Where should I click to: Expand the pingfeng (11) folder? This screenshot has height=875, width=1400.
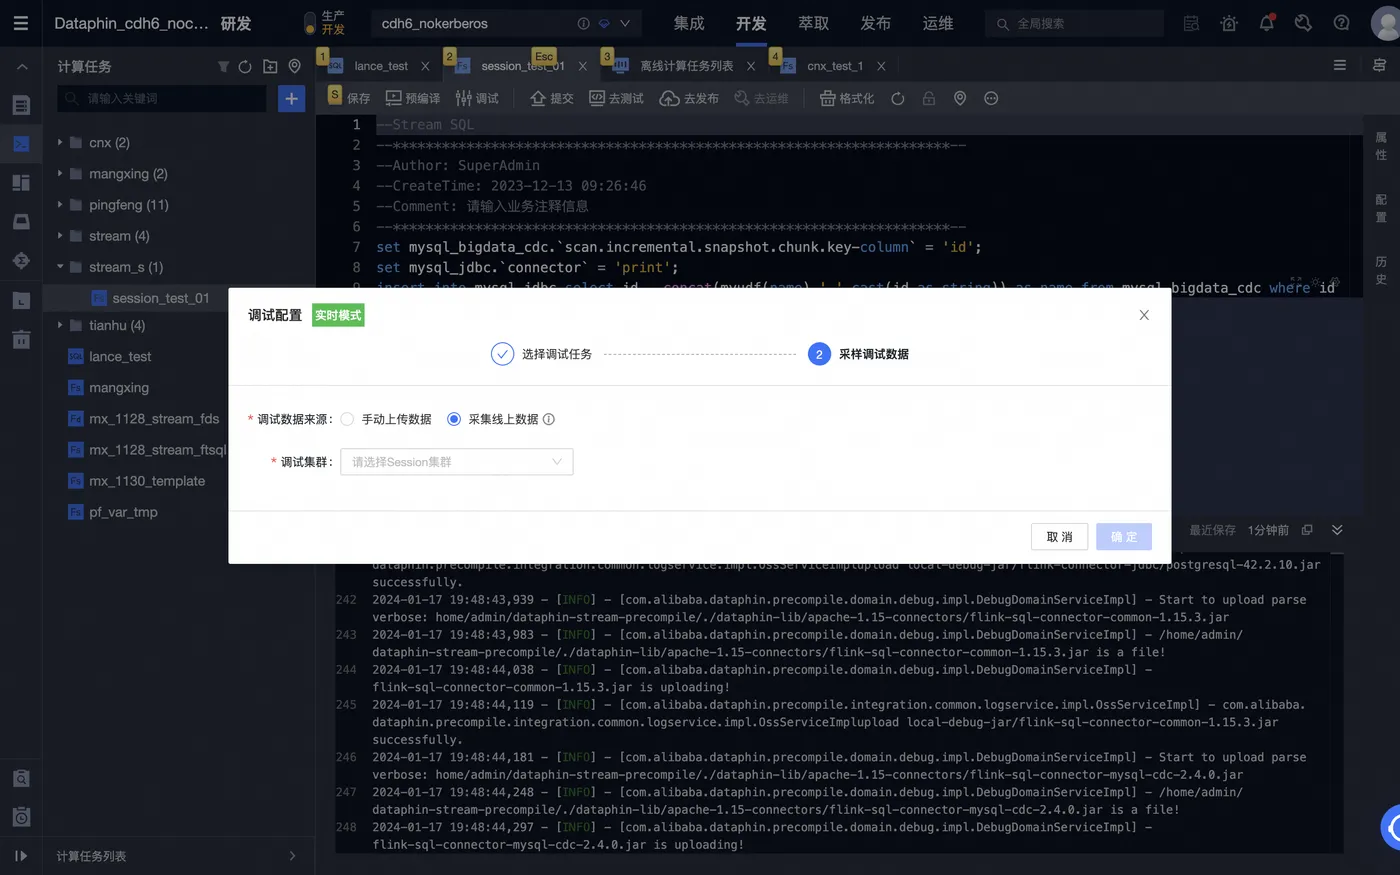(60, 204)
